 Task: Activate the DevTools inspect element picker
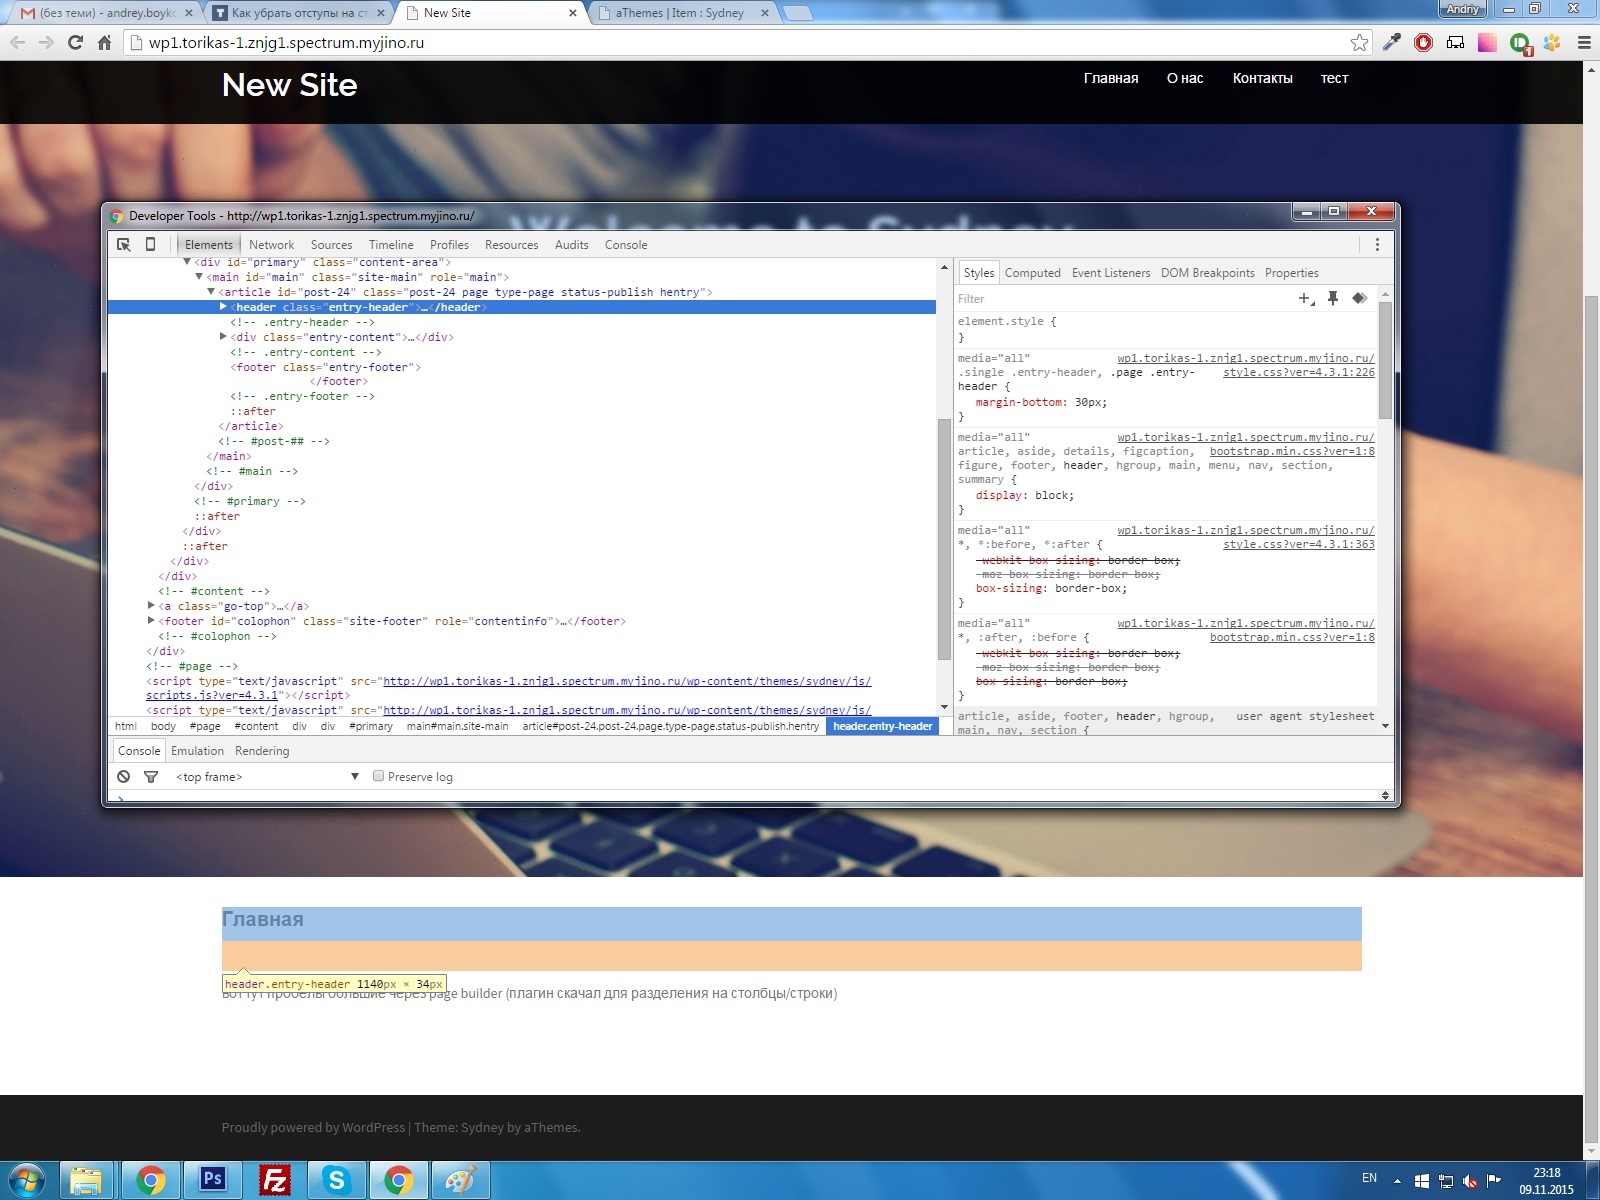[124, 244]
